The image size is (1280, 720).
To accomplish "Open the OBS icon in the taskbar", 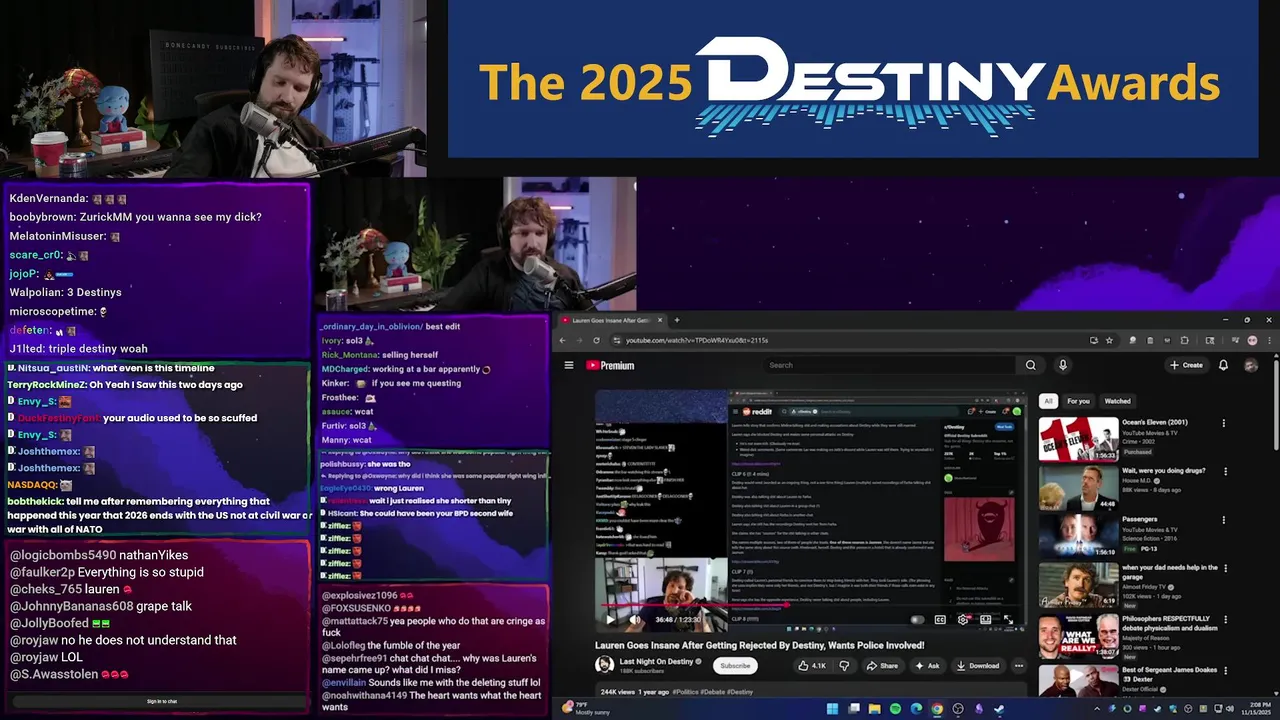I will pyautogui.click(x=958, y=709).
